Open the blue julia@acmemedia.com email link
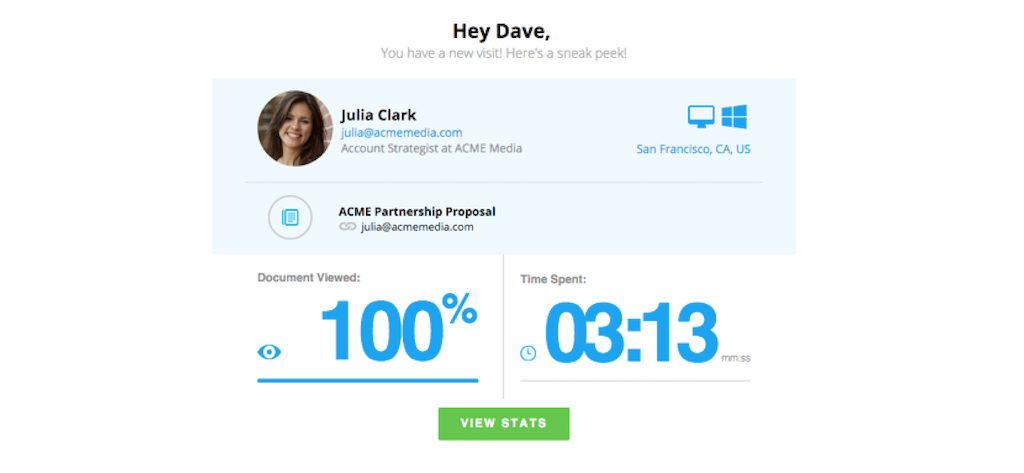Screen dimensions: 1024x473 point(402,133)
